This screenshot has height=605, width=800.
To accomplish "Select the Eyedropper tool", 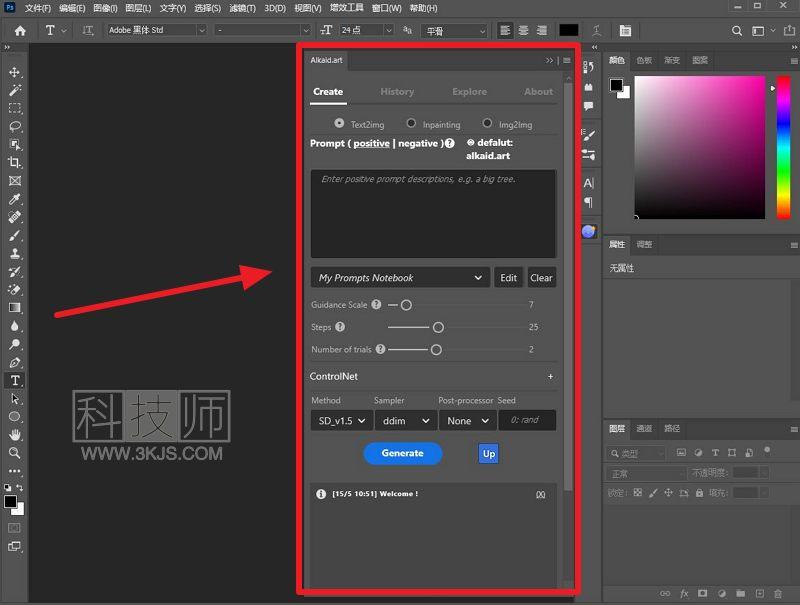I will (14, 199).
